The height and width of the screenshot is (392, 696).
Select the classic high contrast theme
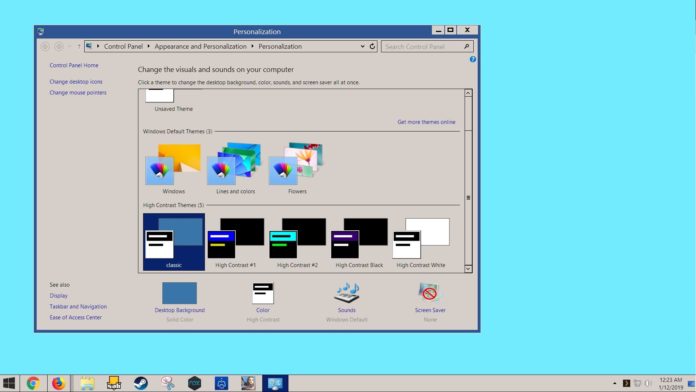(174, 242)
